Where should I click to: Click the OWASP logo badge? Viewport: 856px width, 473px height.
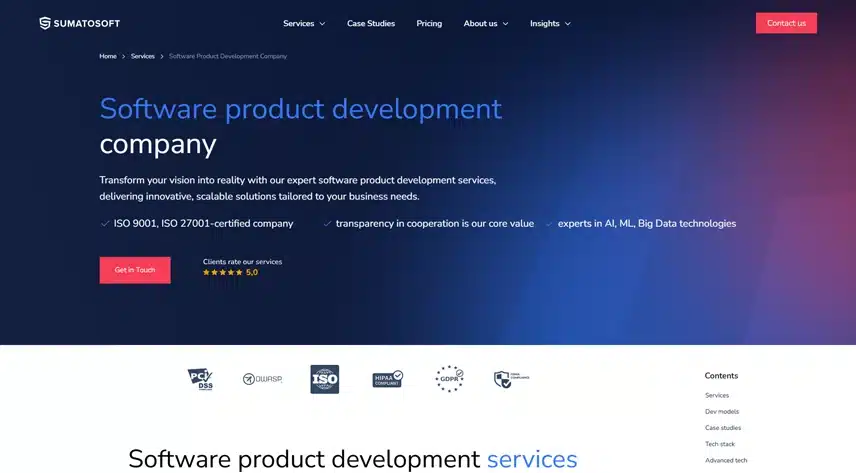coord(262,379)
